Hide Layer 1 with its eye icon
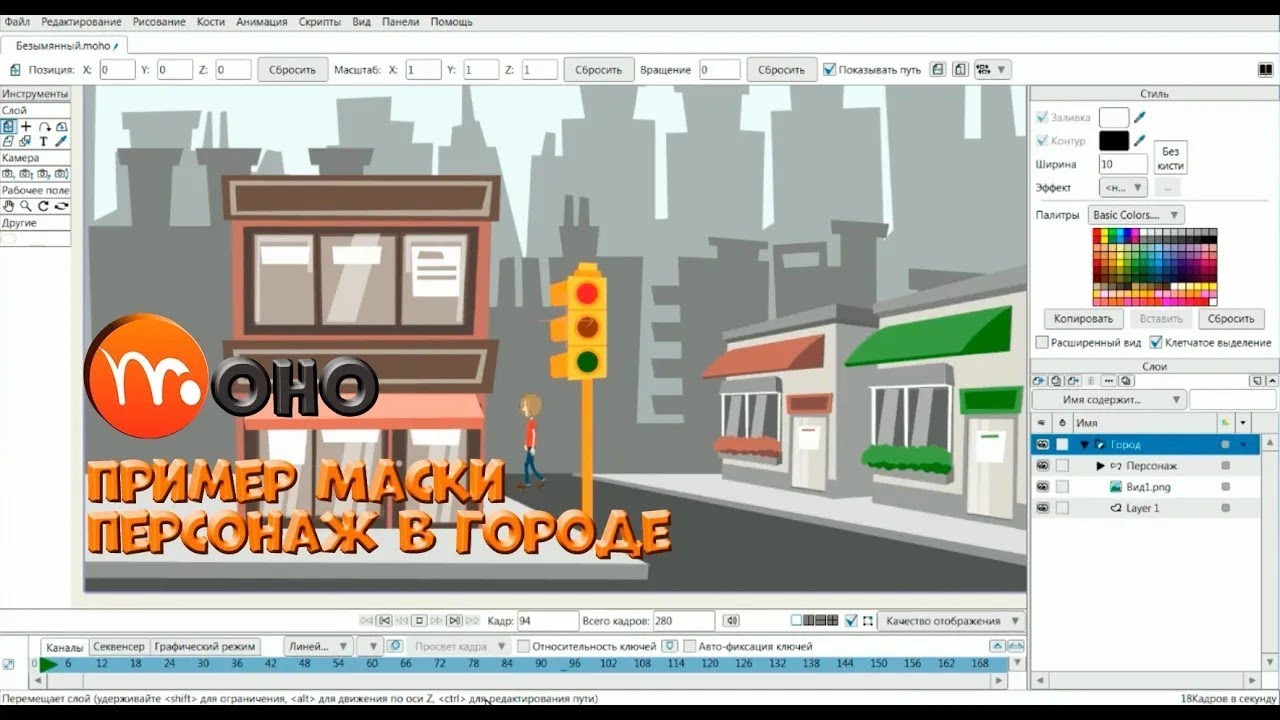This screenshot has width=1280, height=720. [x=1042, y=508]
